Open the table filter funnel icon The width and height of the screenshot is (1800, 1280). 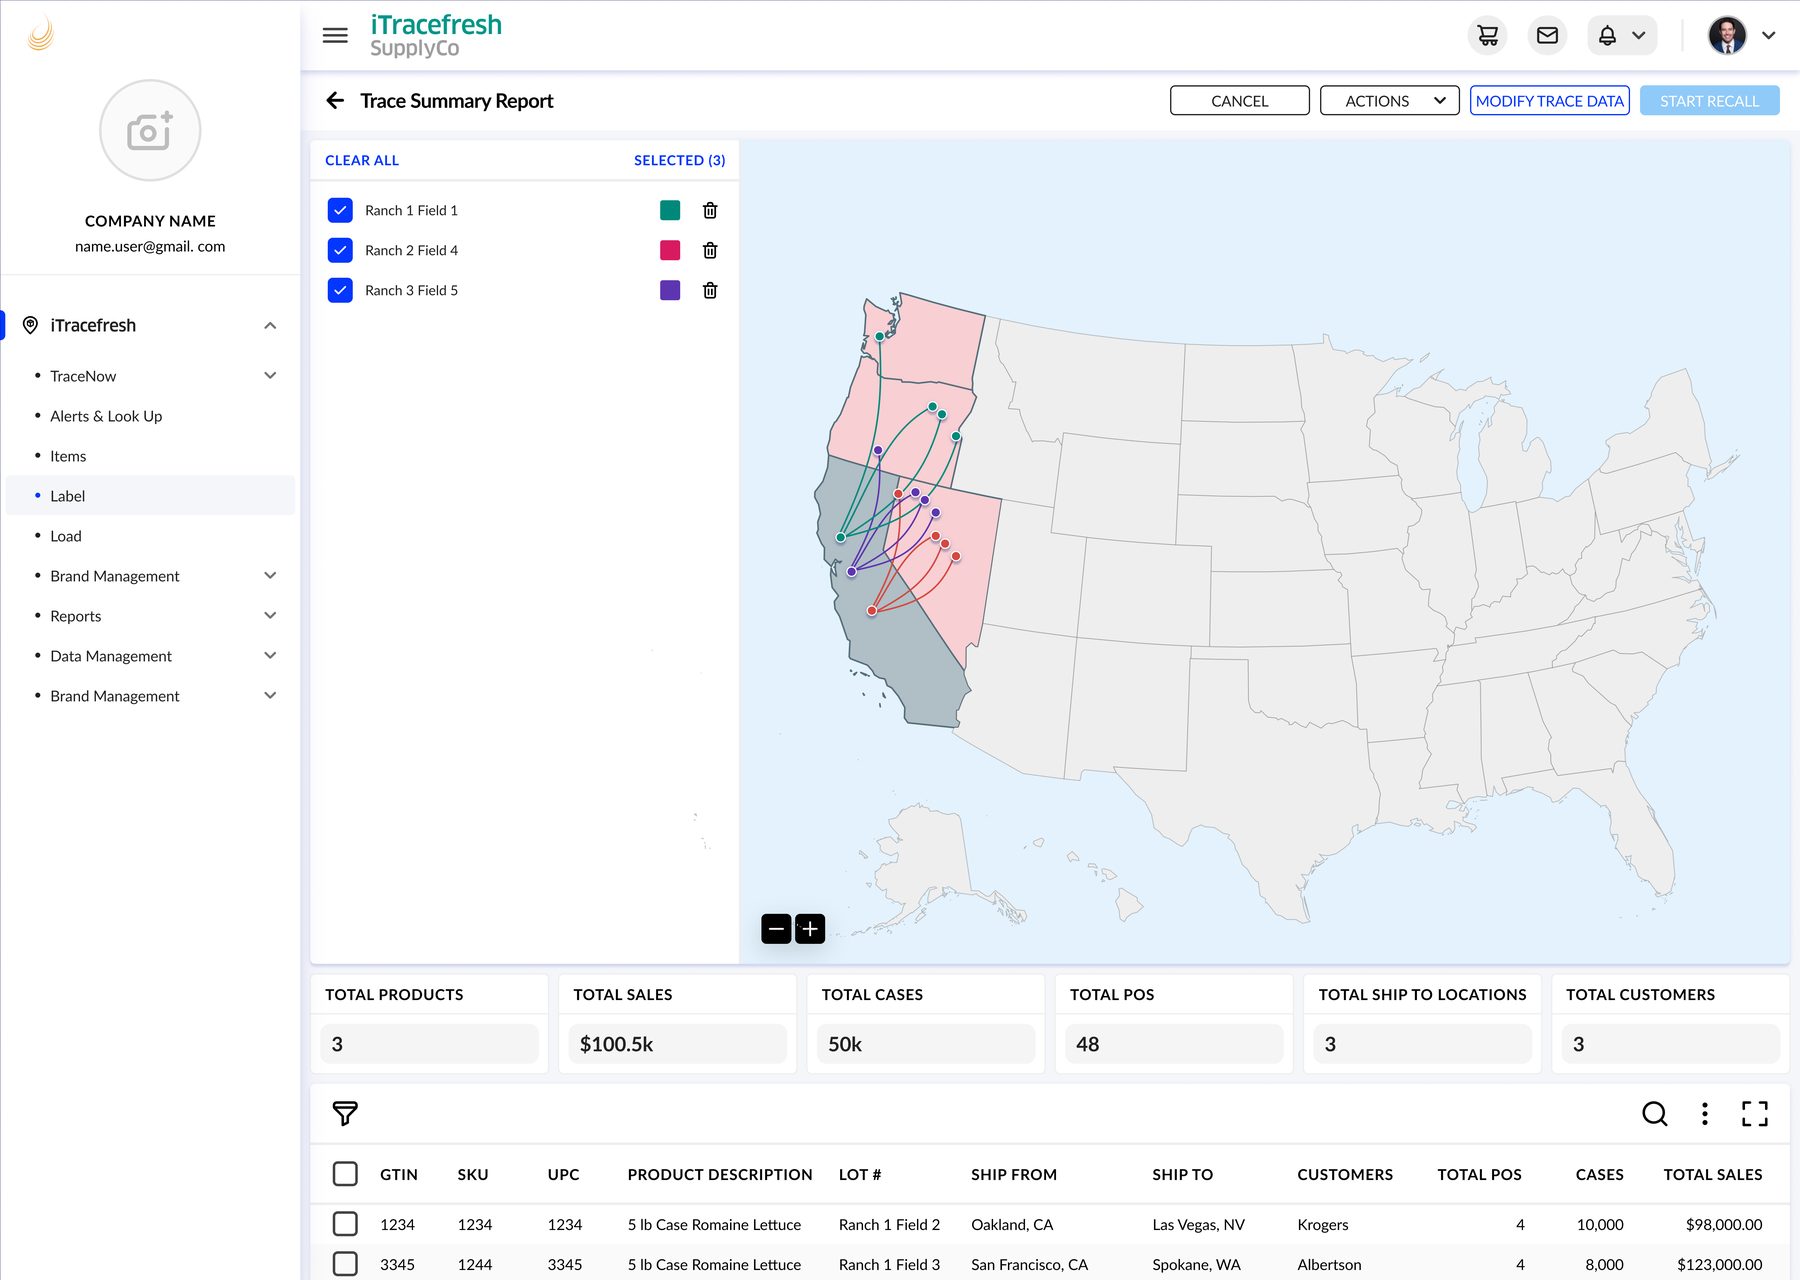coord(345,1114)
